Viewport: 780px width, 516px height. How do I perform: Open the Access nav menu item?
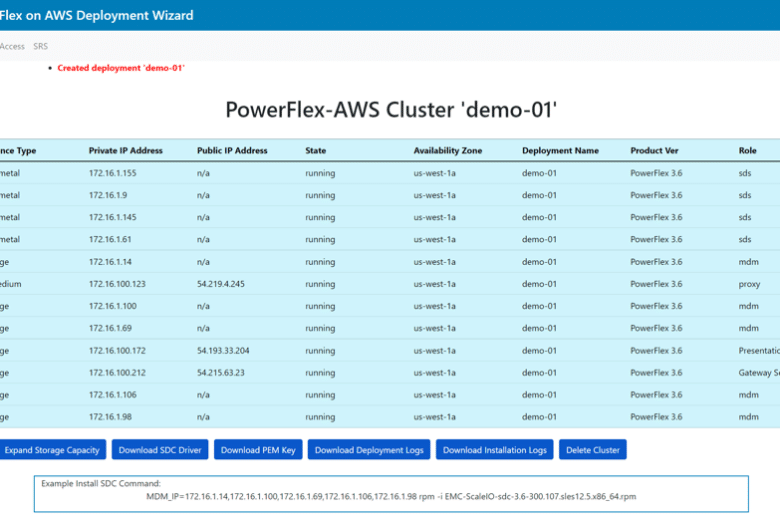(12, 46)
